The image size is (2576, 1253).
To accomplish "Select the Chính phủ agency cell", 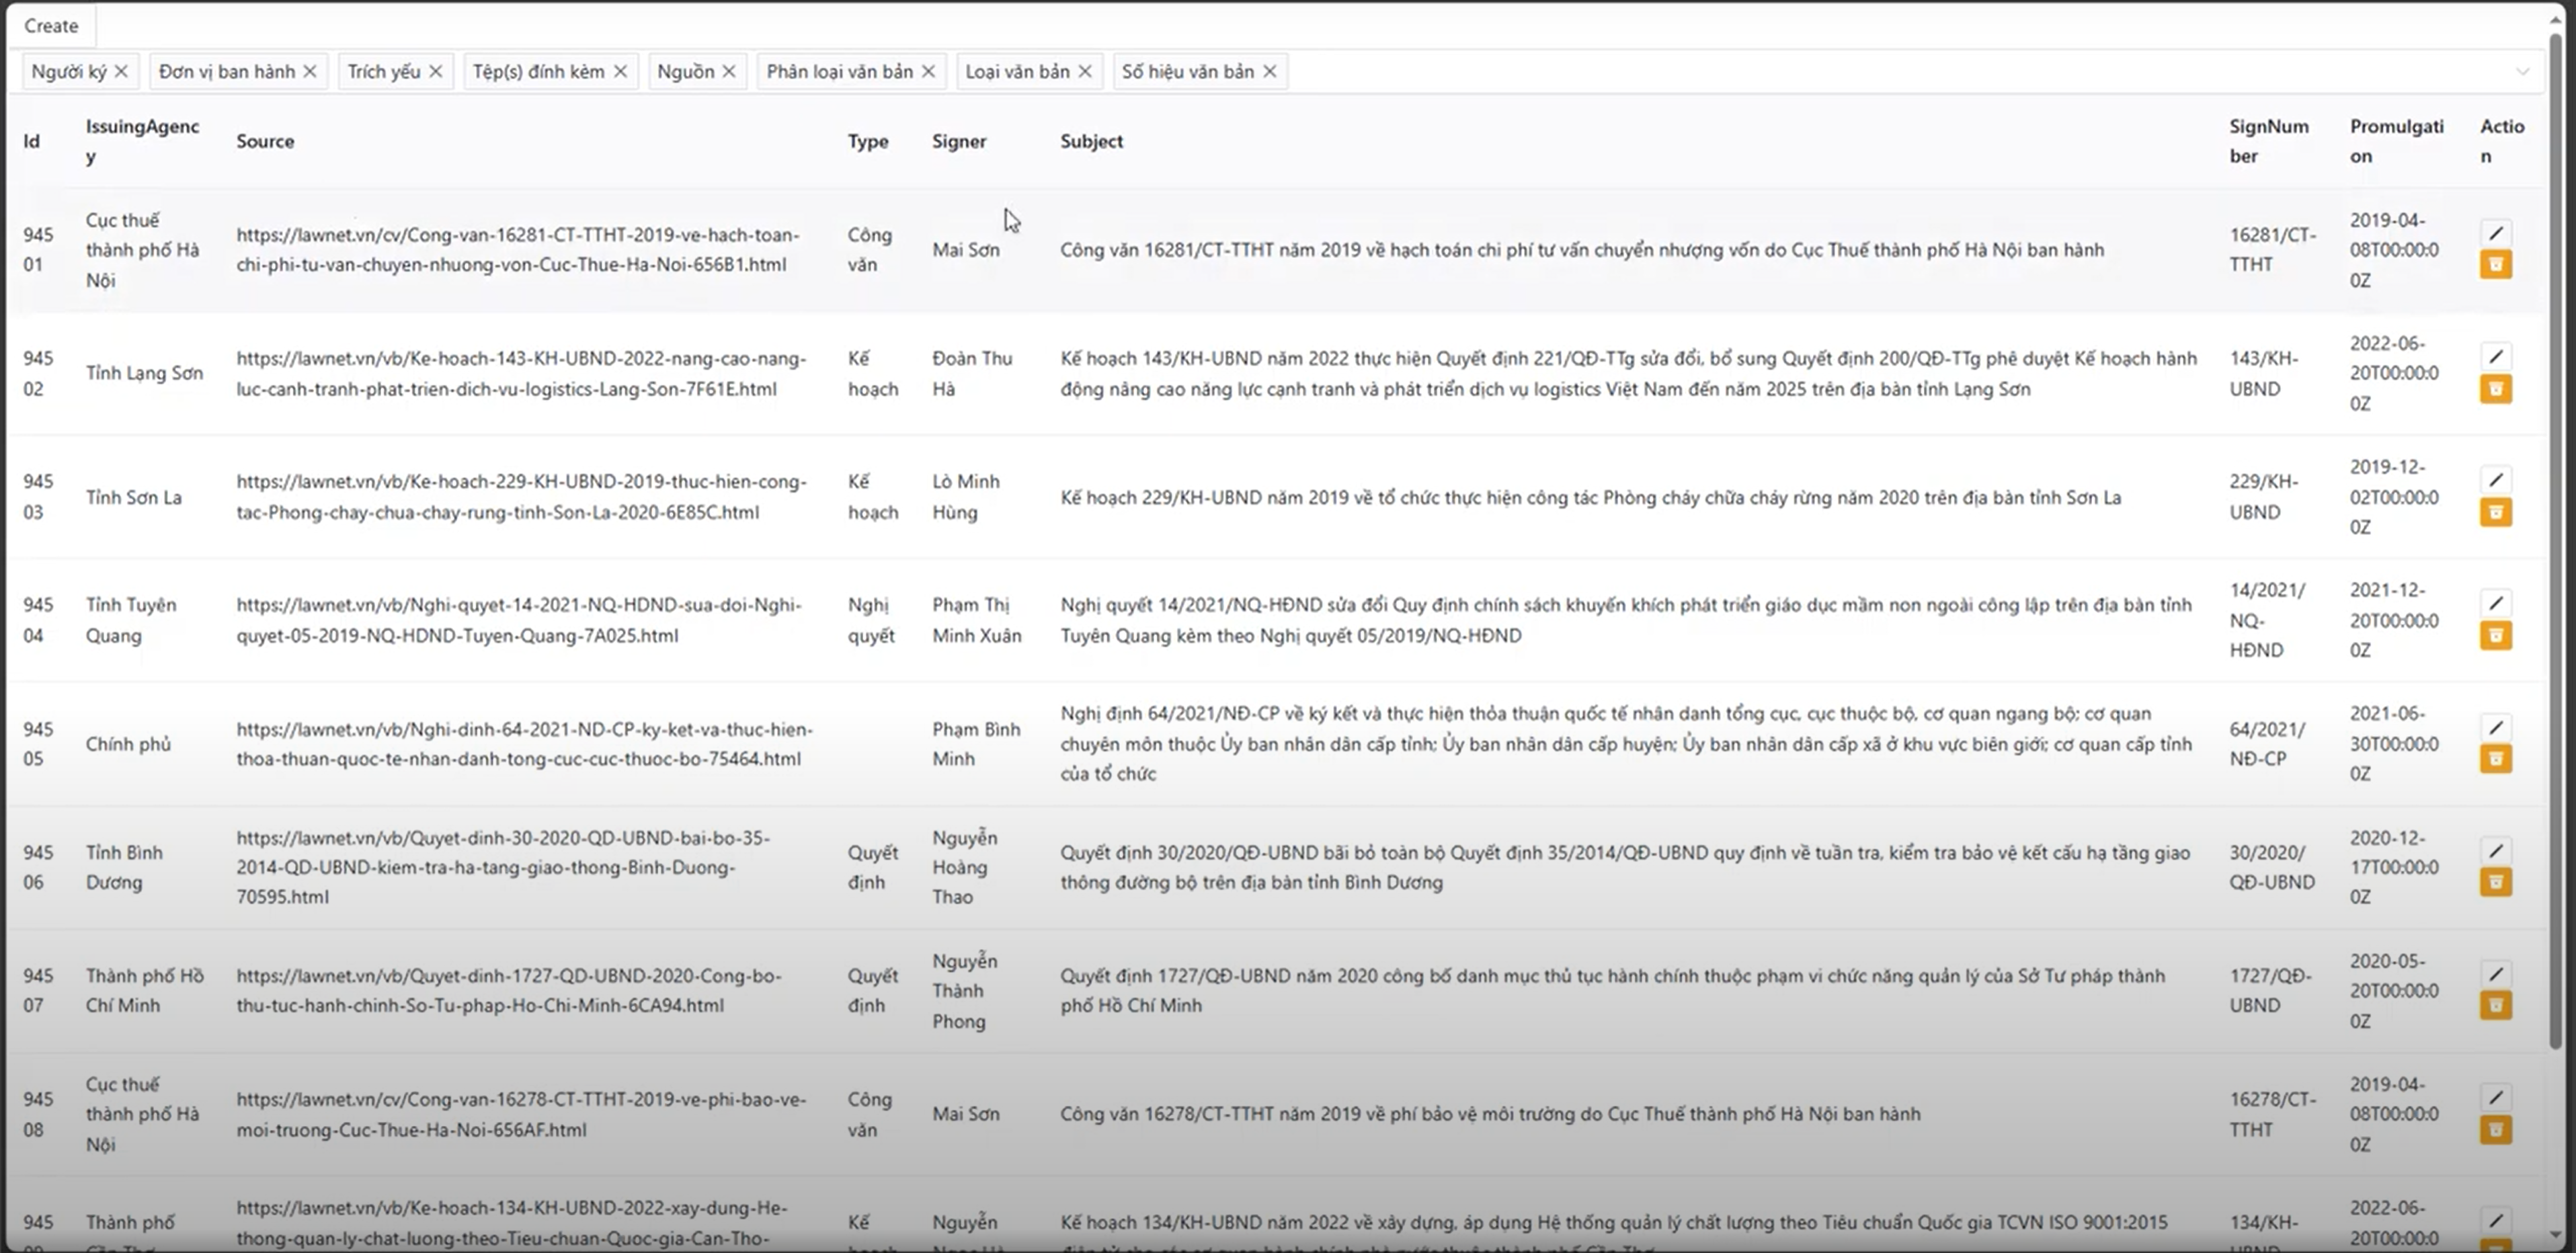I will (128, 744).
